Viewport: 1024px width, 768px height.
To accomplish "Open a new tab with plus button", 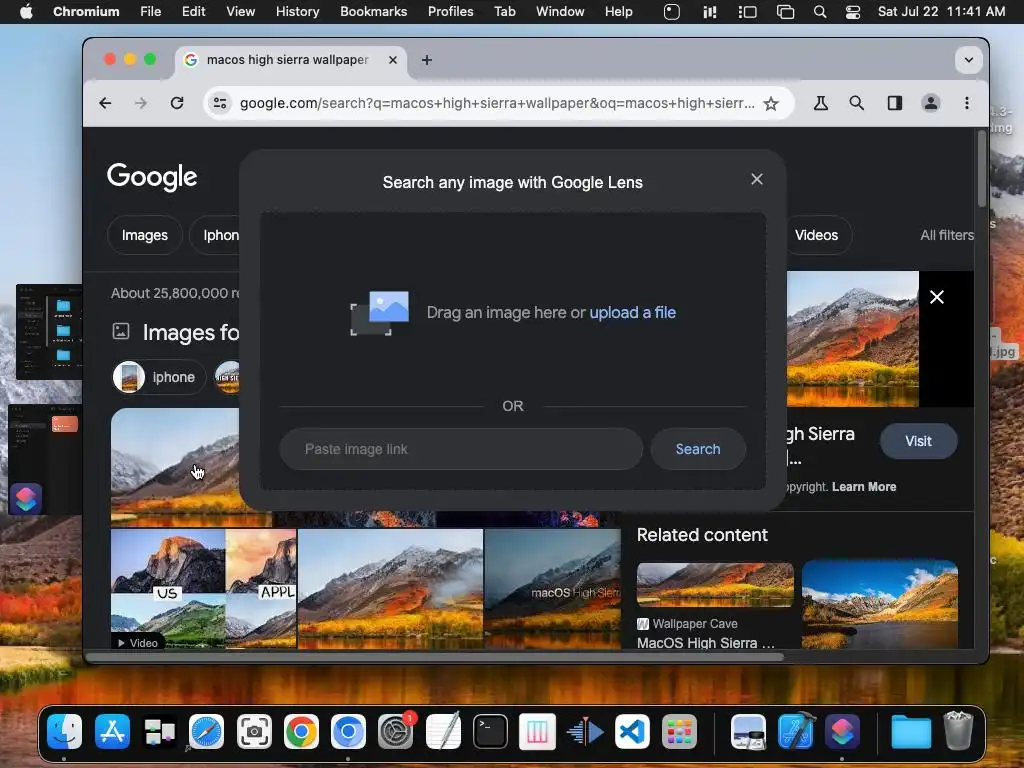I will point(426,60).
